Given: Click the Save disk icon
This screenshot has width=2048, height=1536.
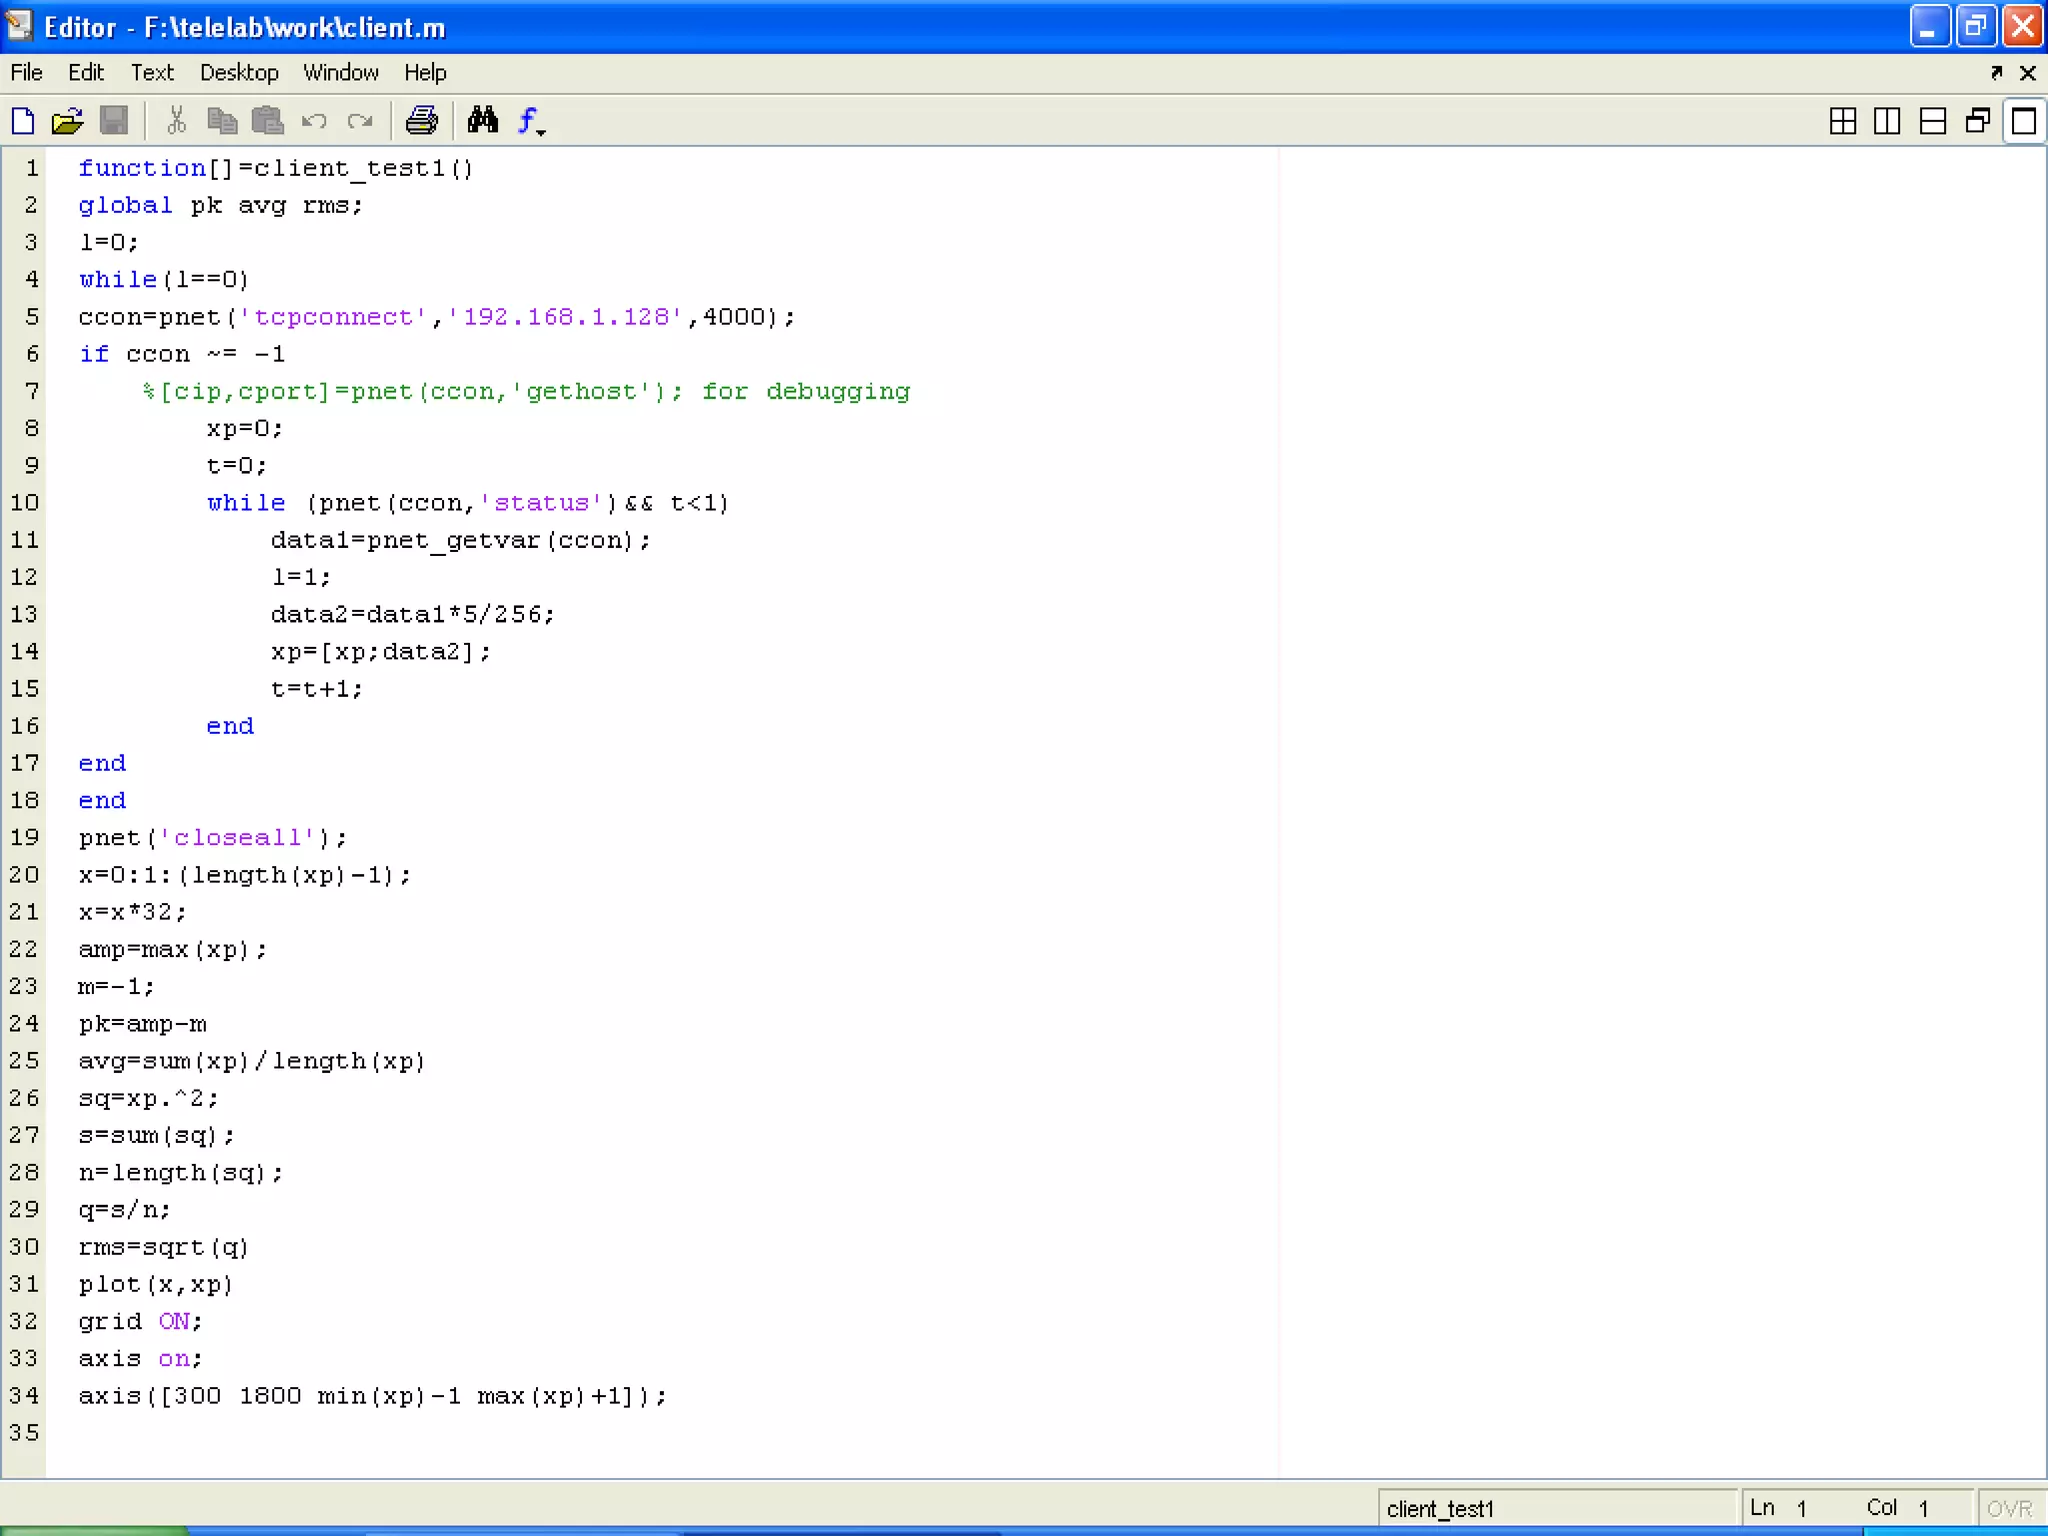Looking at the screenshot, I should click(x=114, y=121).
